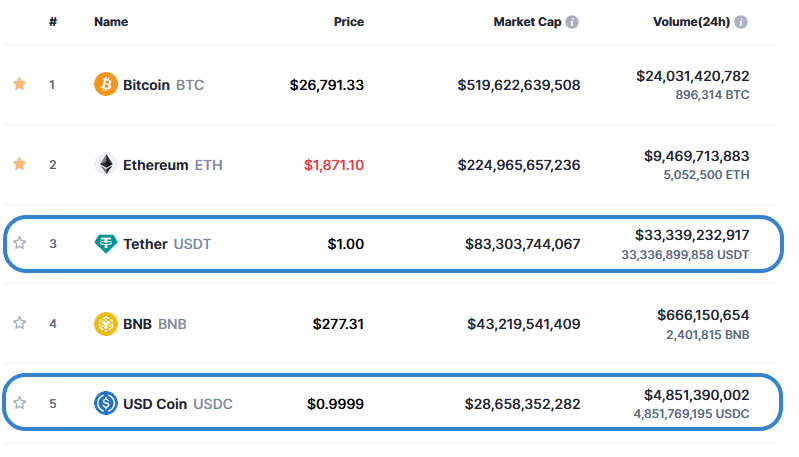Unstar Ethereum in the watchlist

coord(19,165)
